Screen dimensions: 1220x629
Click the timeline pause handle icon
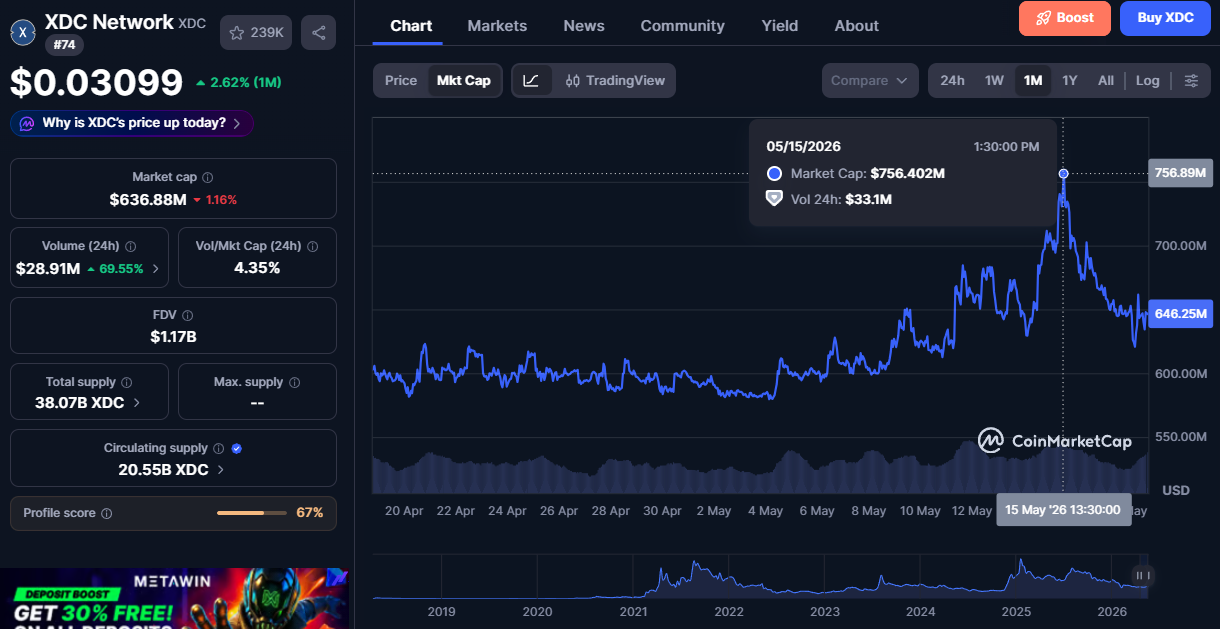(x=1143, y=575)
